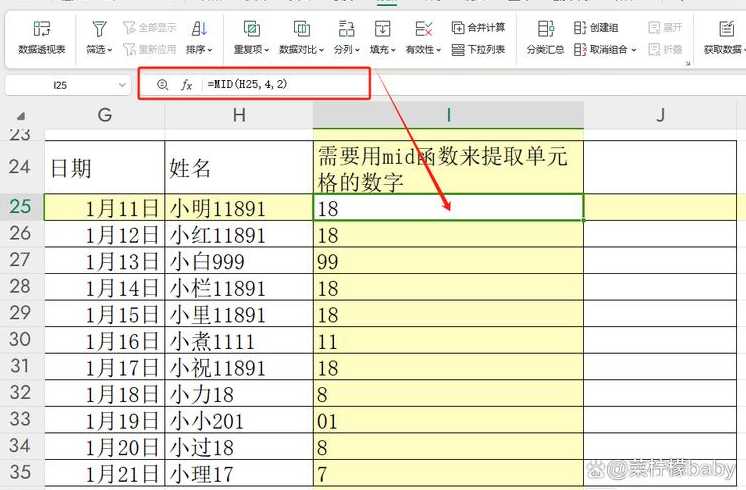
Task: Click the 分类汇总 subtotal icon
Action: point(545,29)
